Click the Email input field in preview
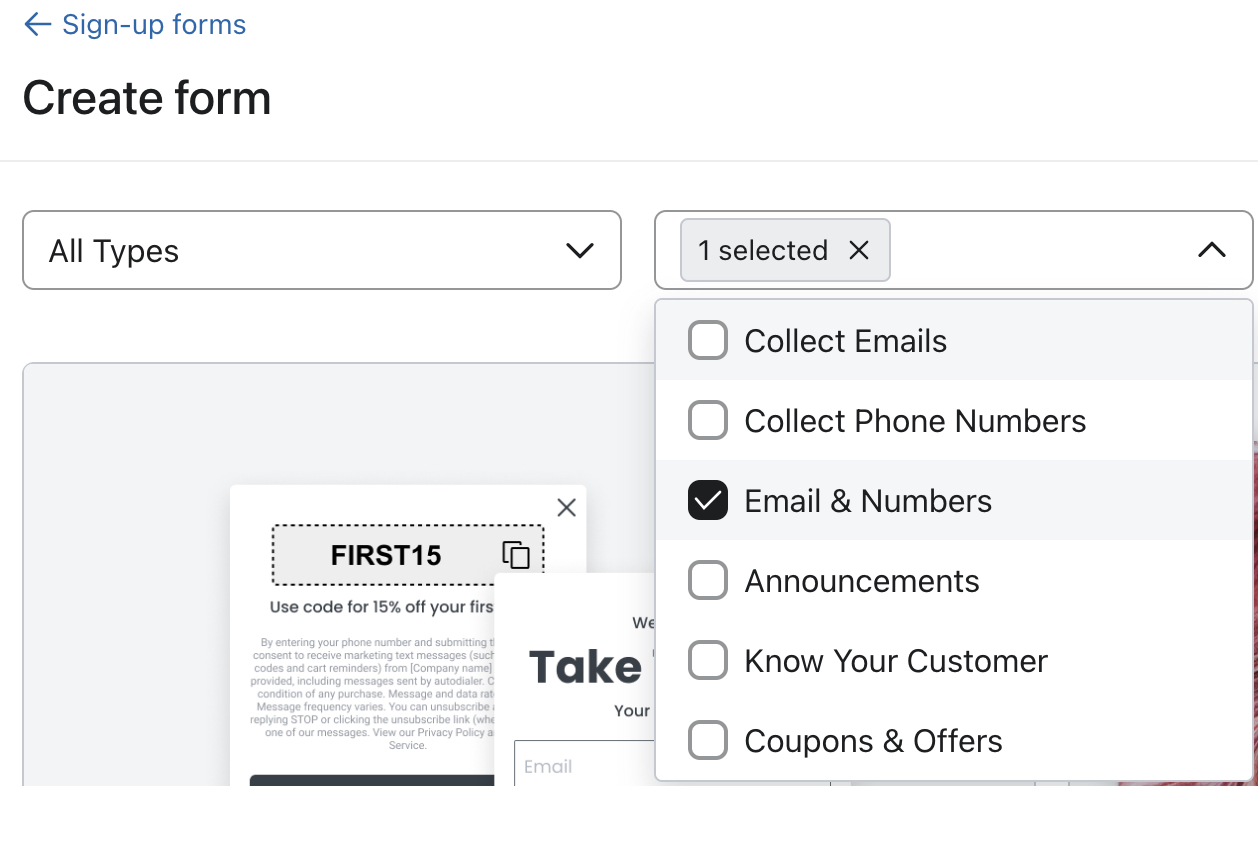The image size is (1258, 864). tap(584, 764)
